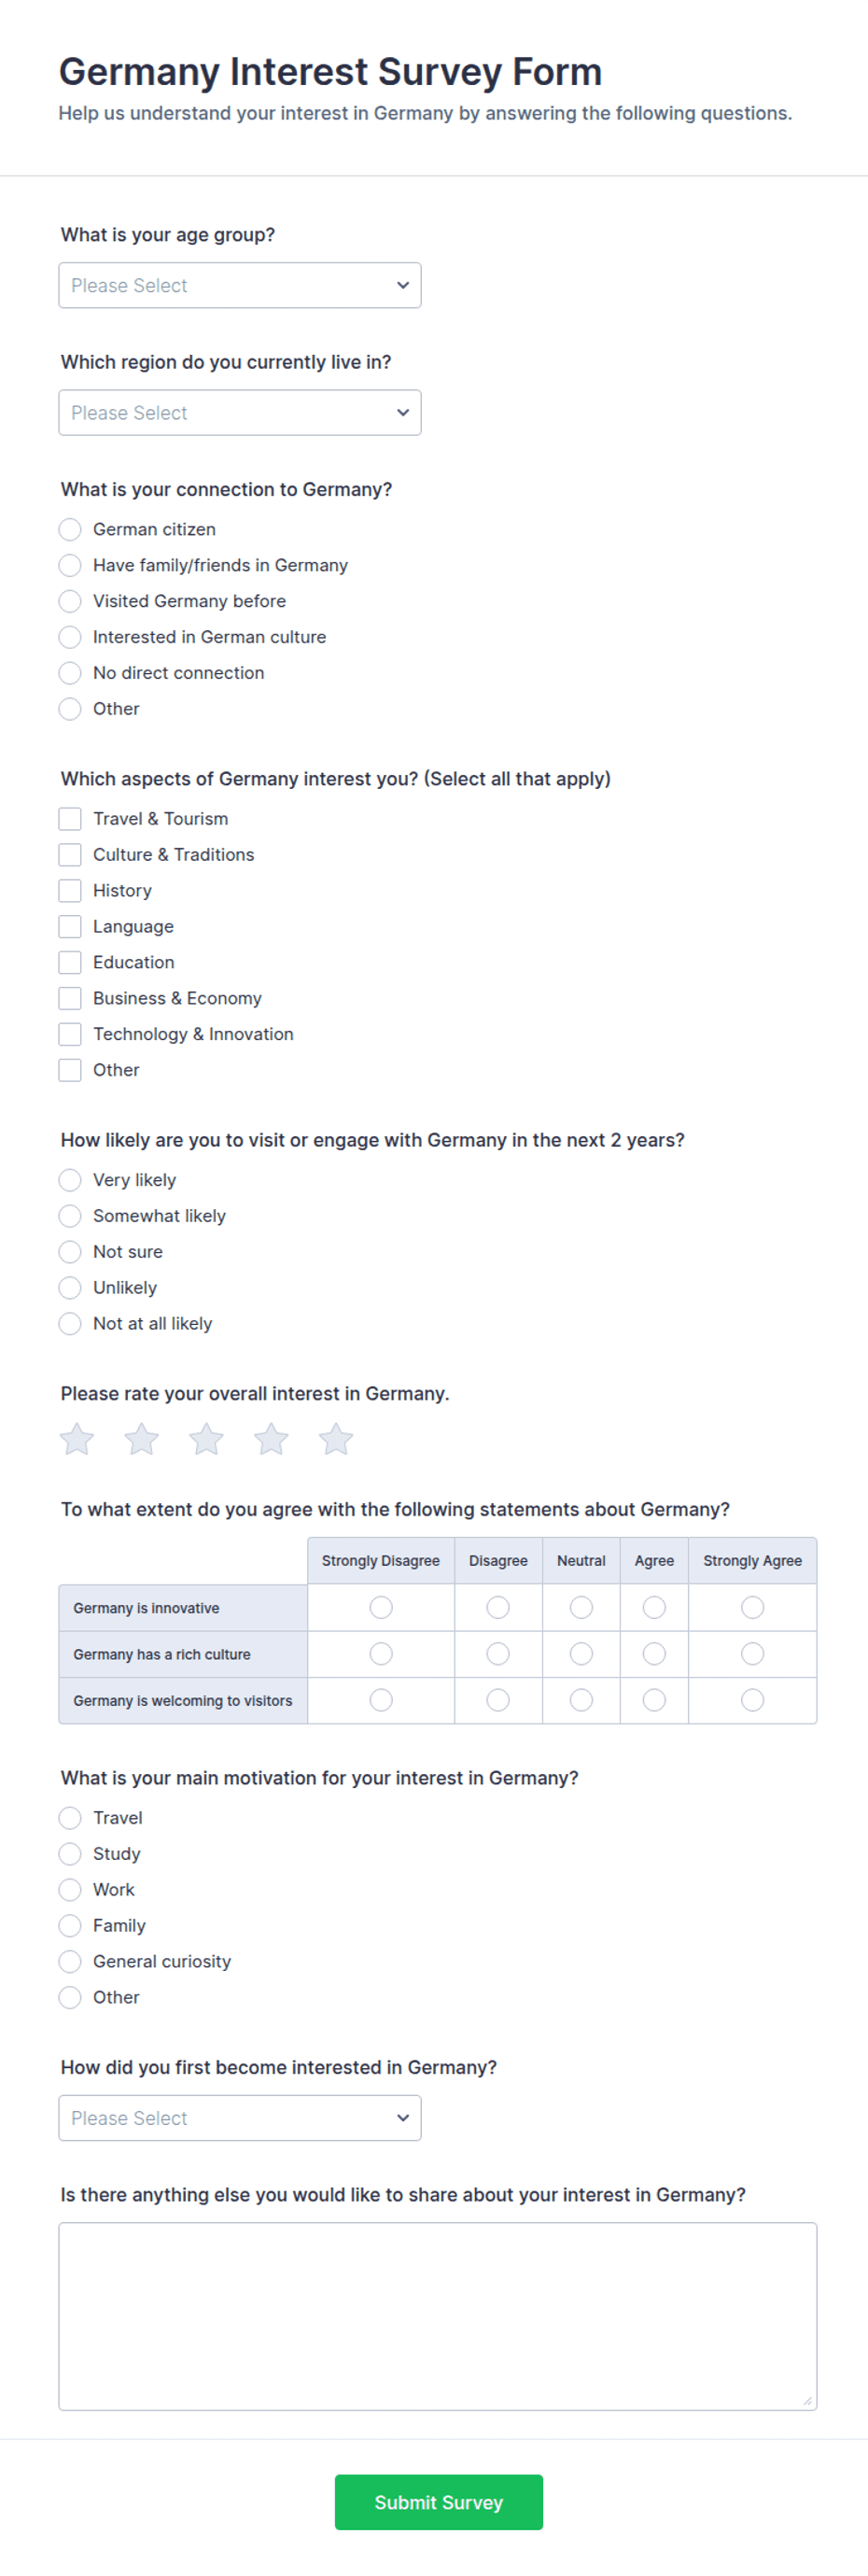Viewport: 868px width, 2576px height.
Task: Select the second rating star
Action: (142, 1439)
